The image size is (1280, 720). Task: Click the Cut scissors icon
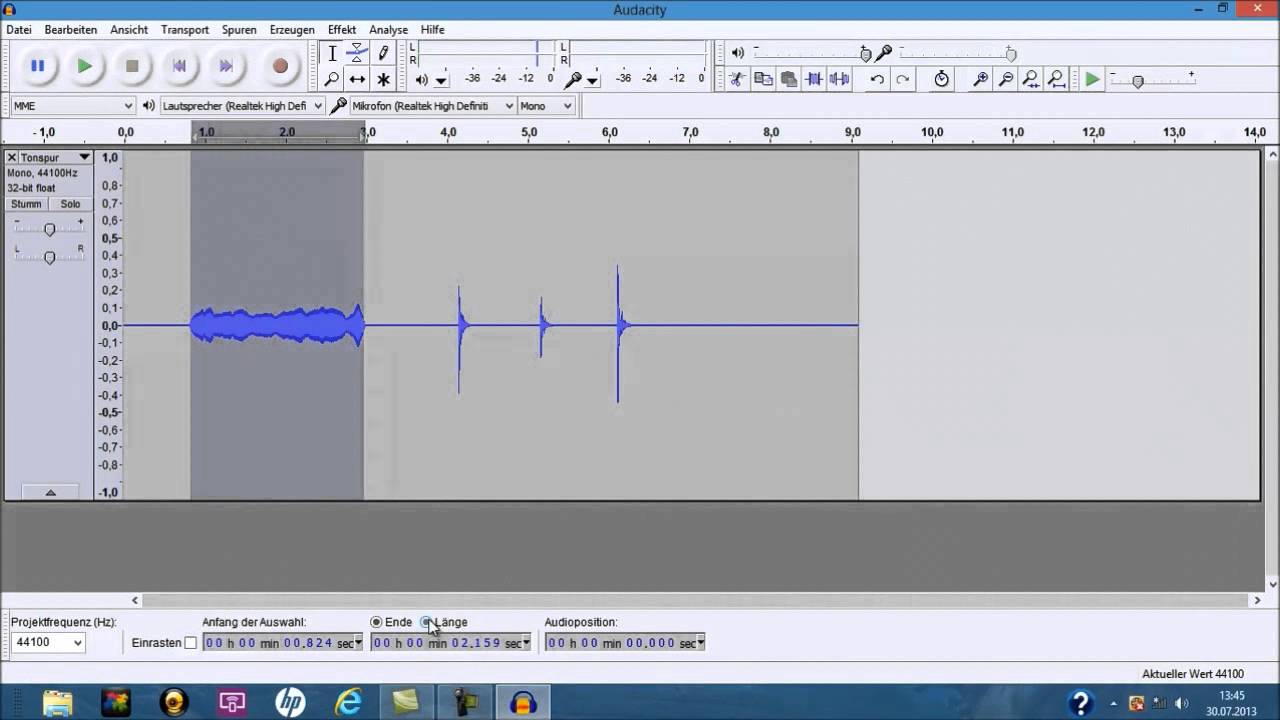[x=737, y=79]
